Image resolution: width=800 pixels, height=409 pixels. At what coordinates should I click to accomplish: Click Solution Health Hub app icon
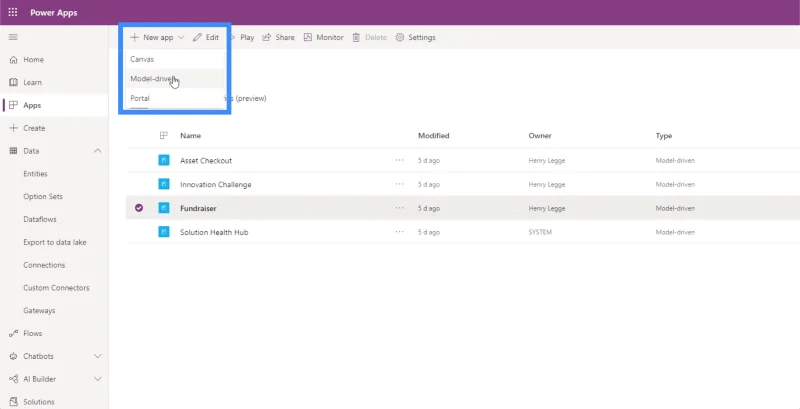coord(164,232)
